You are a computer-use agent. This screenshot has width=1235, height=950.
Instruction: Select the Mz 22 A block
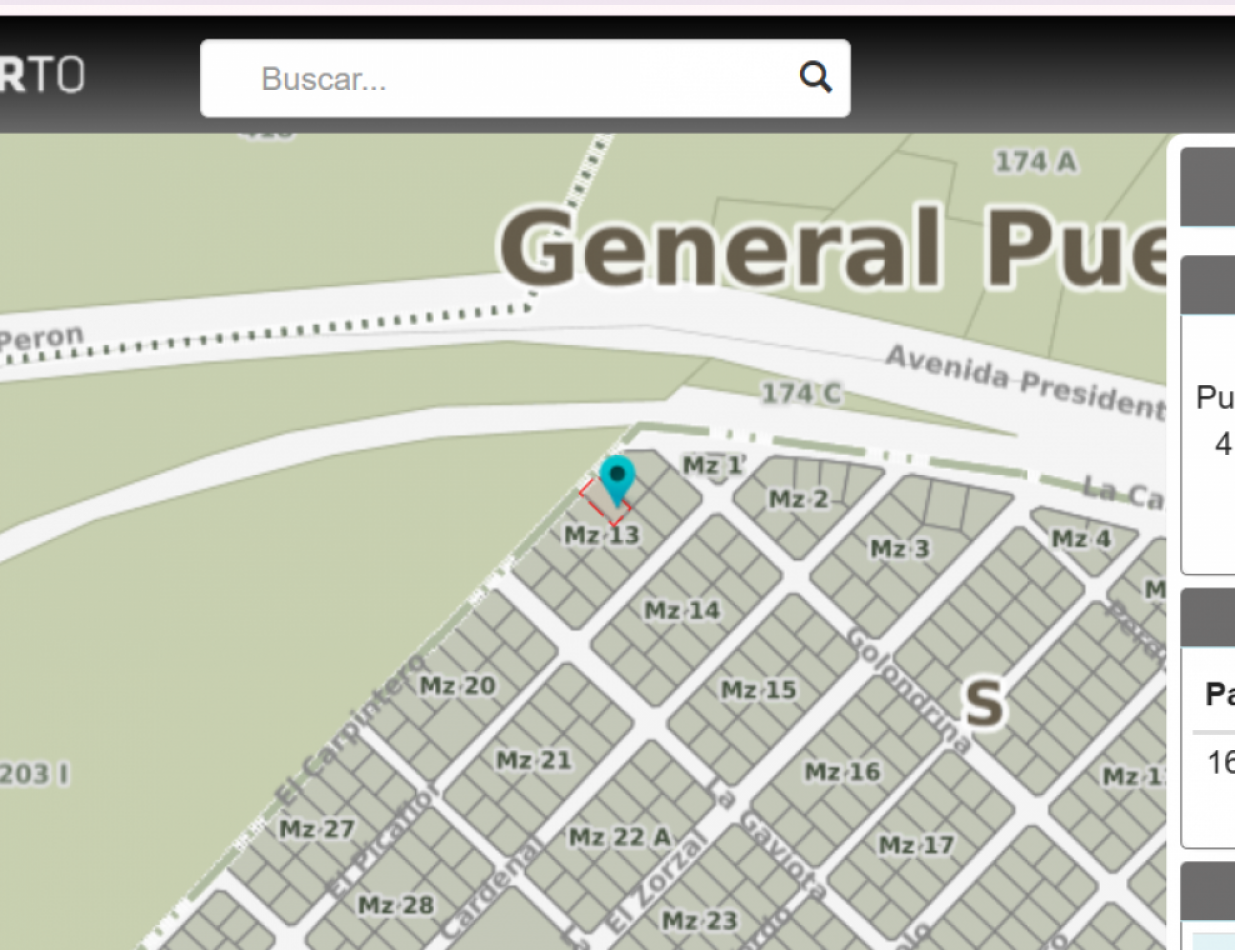click(x=620, y=836)
